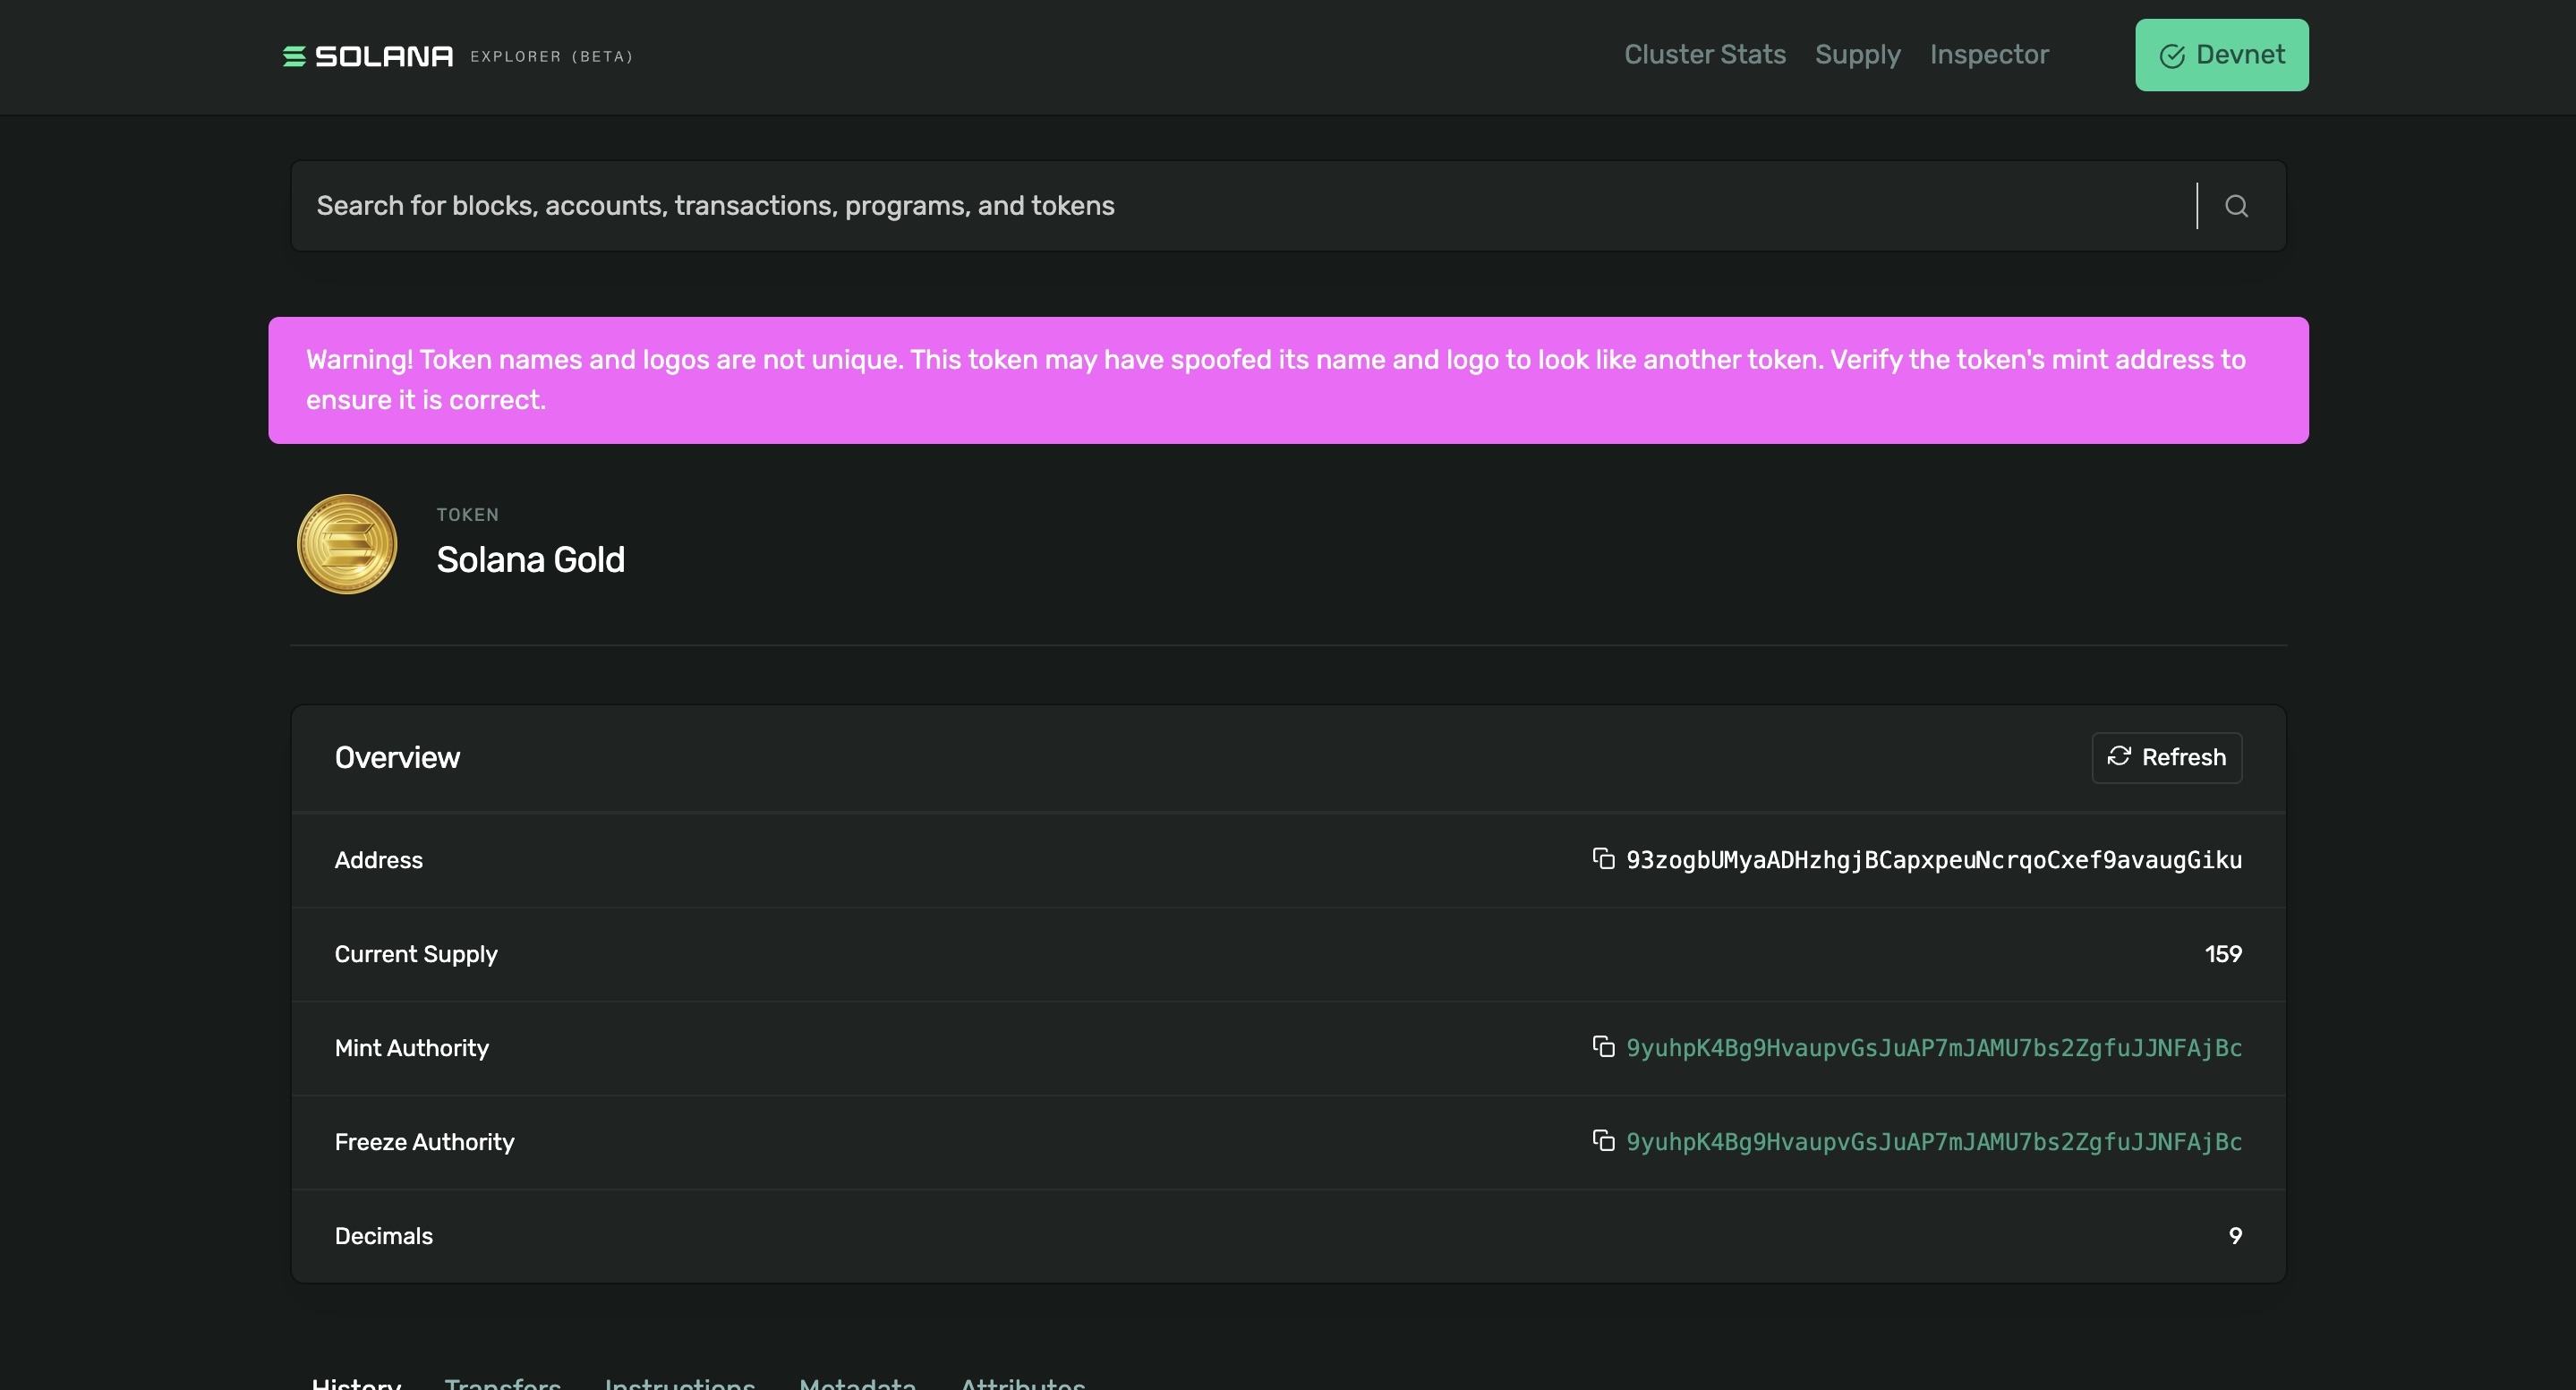
Task: Open the Cluster Stats page
Action: tap(1704, 55)
